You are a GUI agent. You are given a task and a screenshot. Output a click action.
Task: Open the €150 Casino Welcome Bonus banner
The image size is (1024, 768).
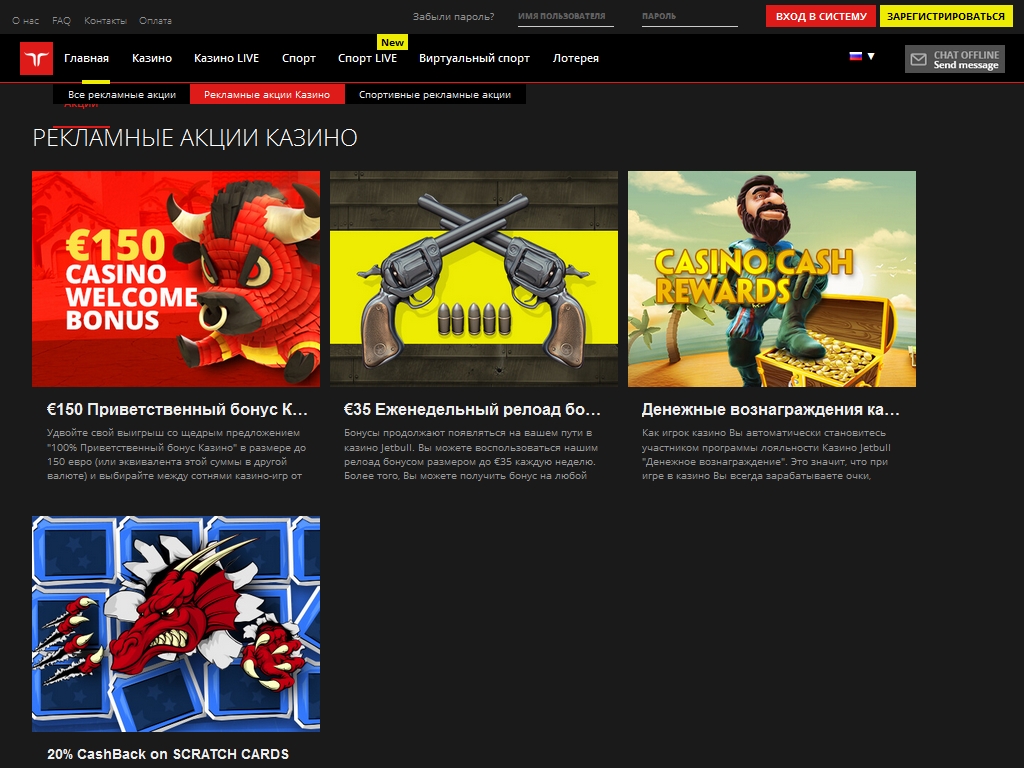(176, 279)
